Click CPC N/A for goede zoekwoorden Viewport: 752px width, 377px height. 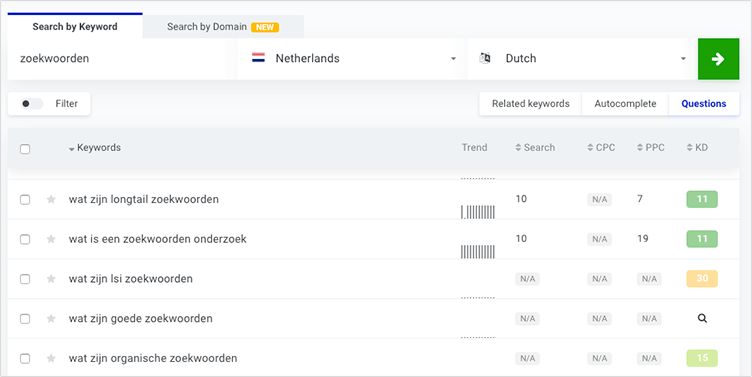click(x=599, y=319)
